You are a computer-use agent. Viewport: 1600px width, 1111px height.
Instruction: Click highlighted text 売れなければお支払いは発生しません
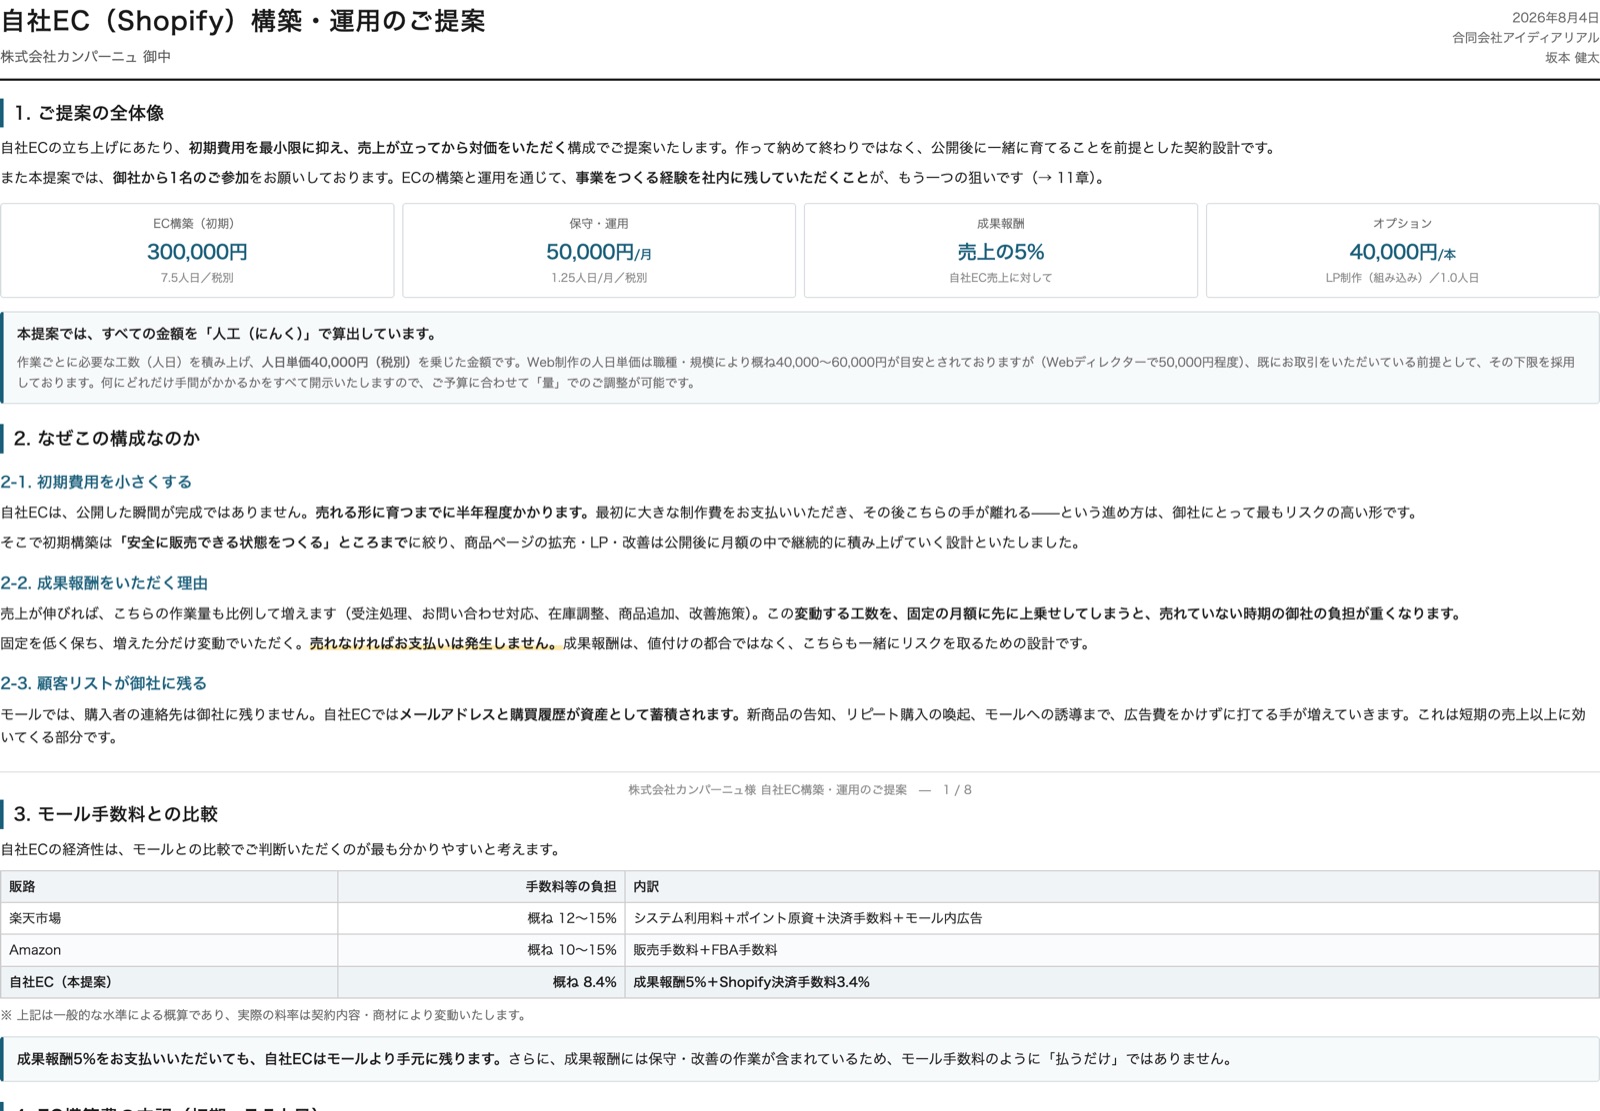(x=434, y=644)
